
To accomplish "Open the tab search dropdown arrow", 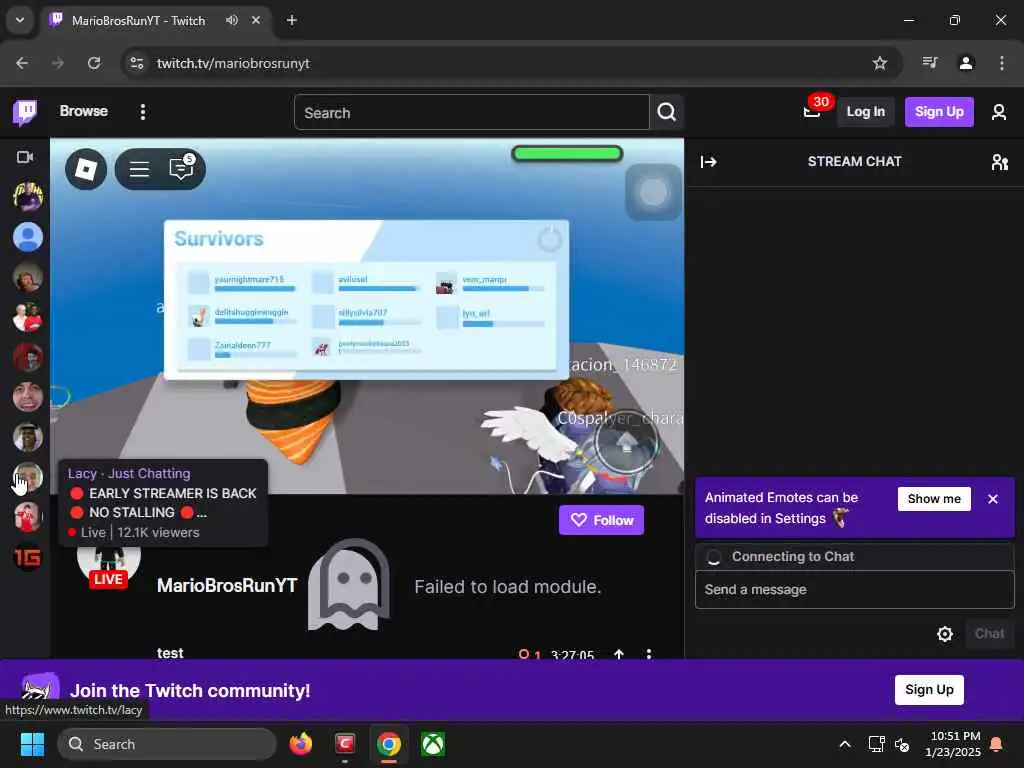I will click(20, 20).
